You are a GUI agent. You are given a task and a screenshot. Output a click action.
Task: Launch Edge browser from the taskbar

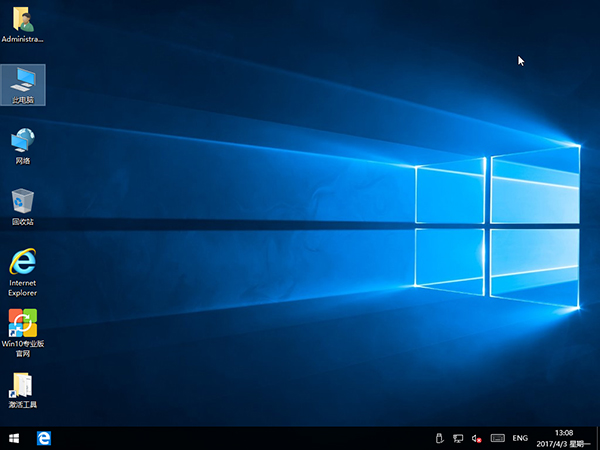44,438
